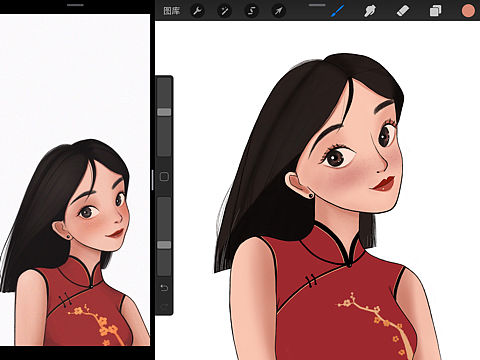Open the Actions wrench menu
480x360 pixels.
click(198, 11)
